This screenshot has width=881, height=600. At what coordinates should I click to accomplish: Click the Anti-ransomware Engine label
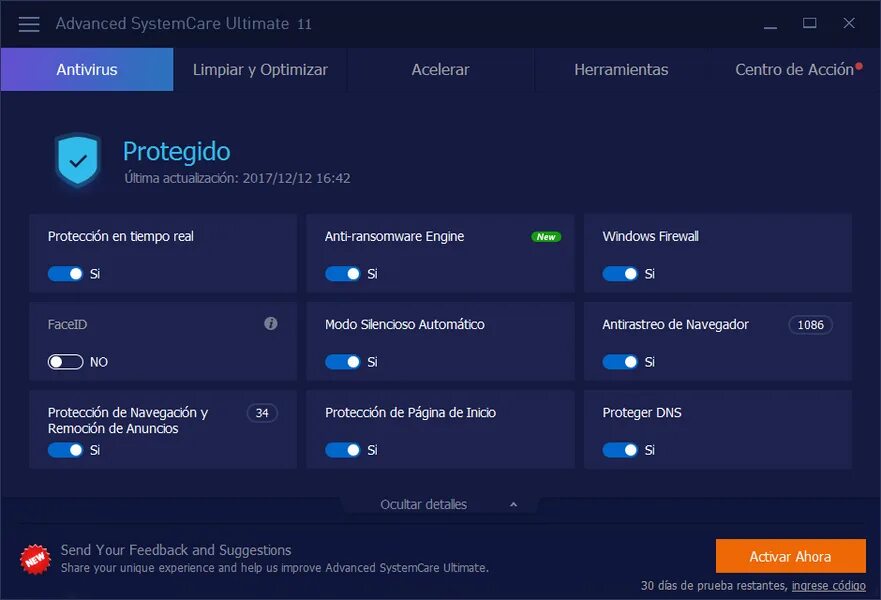click(x=394, y=237)
